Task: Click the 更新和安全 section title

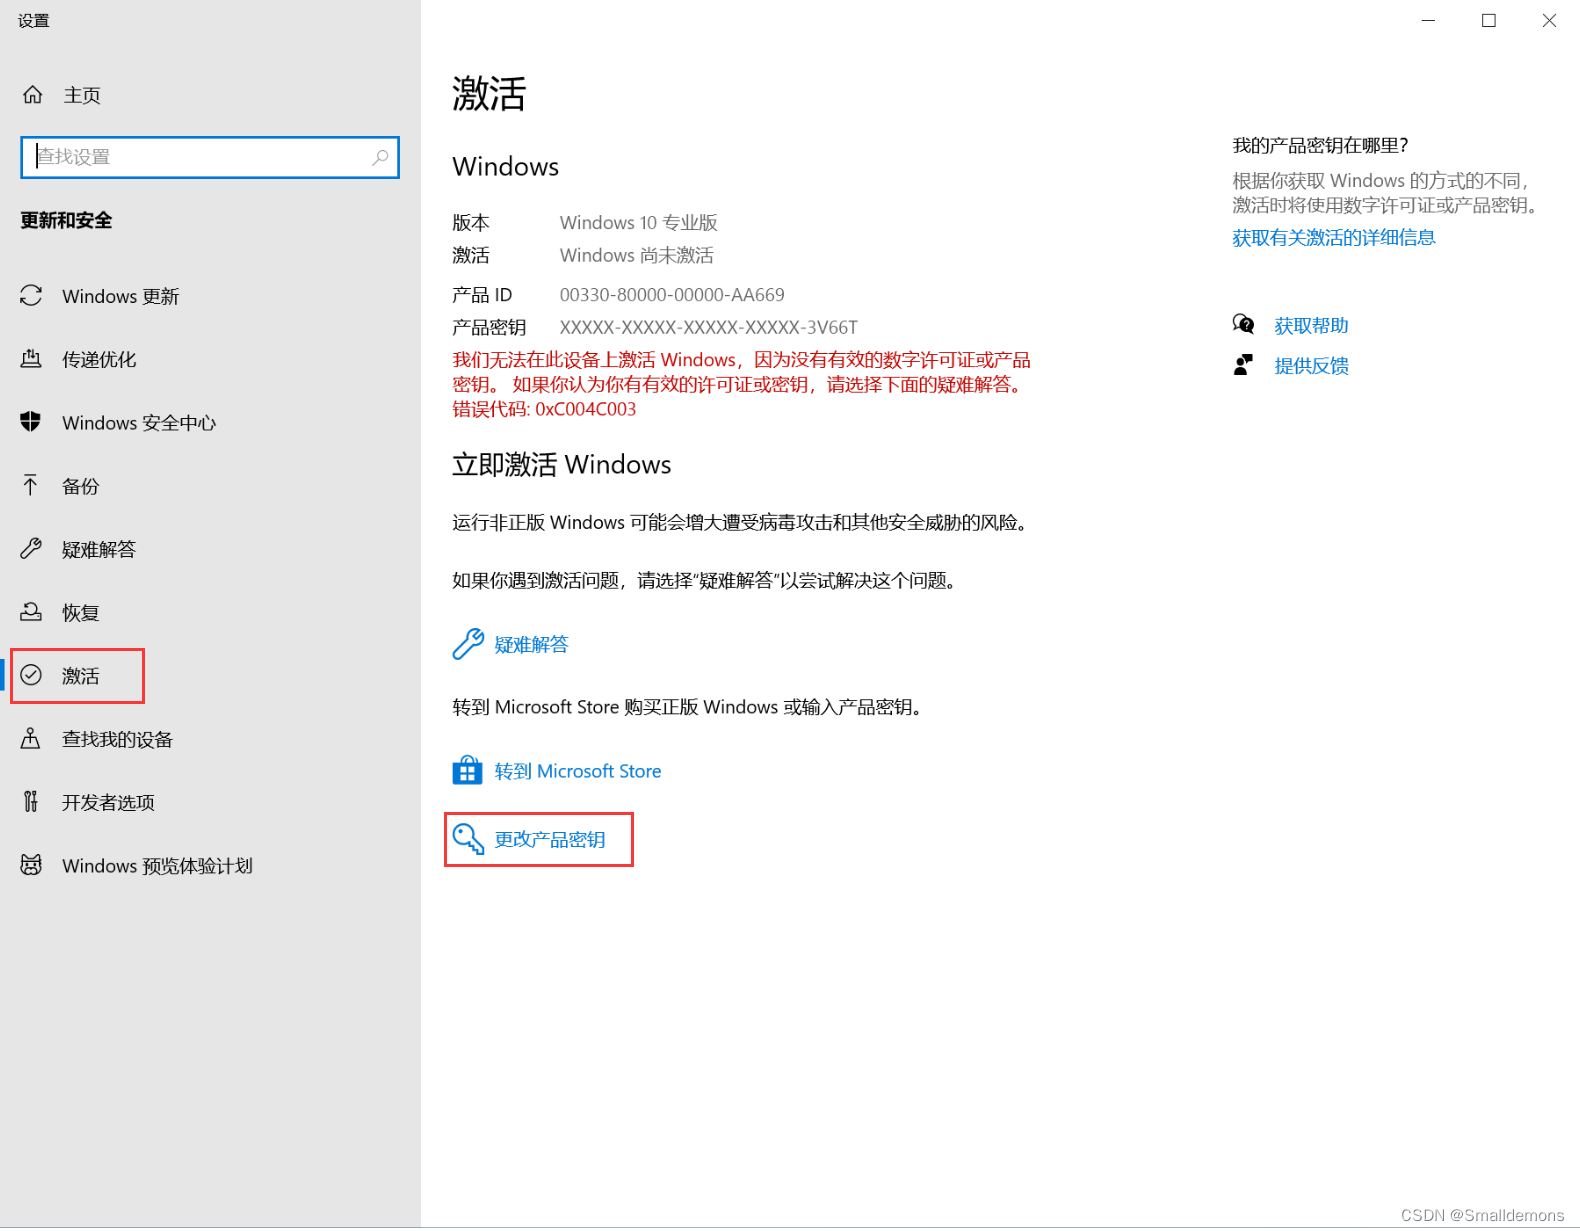Action: pos(66,220)
